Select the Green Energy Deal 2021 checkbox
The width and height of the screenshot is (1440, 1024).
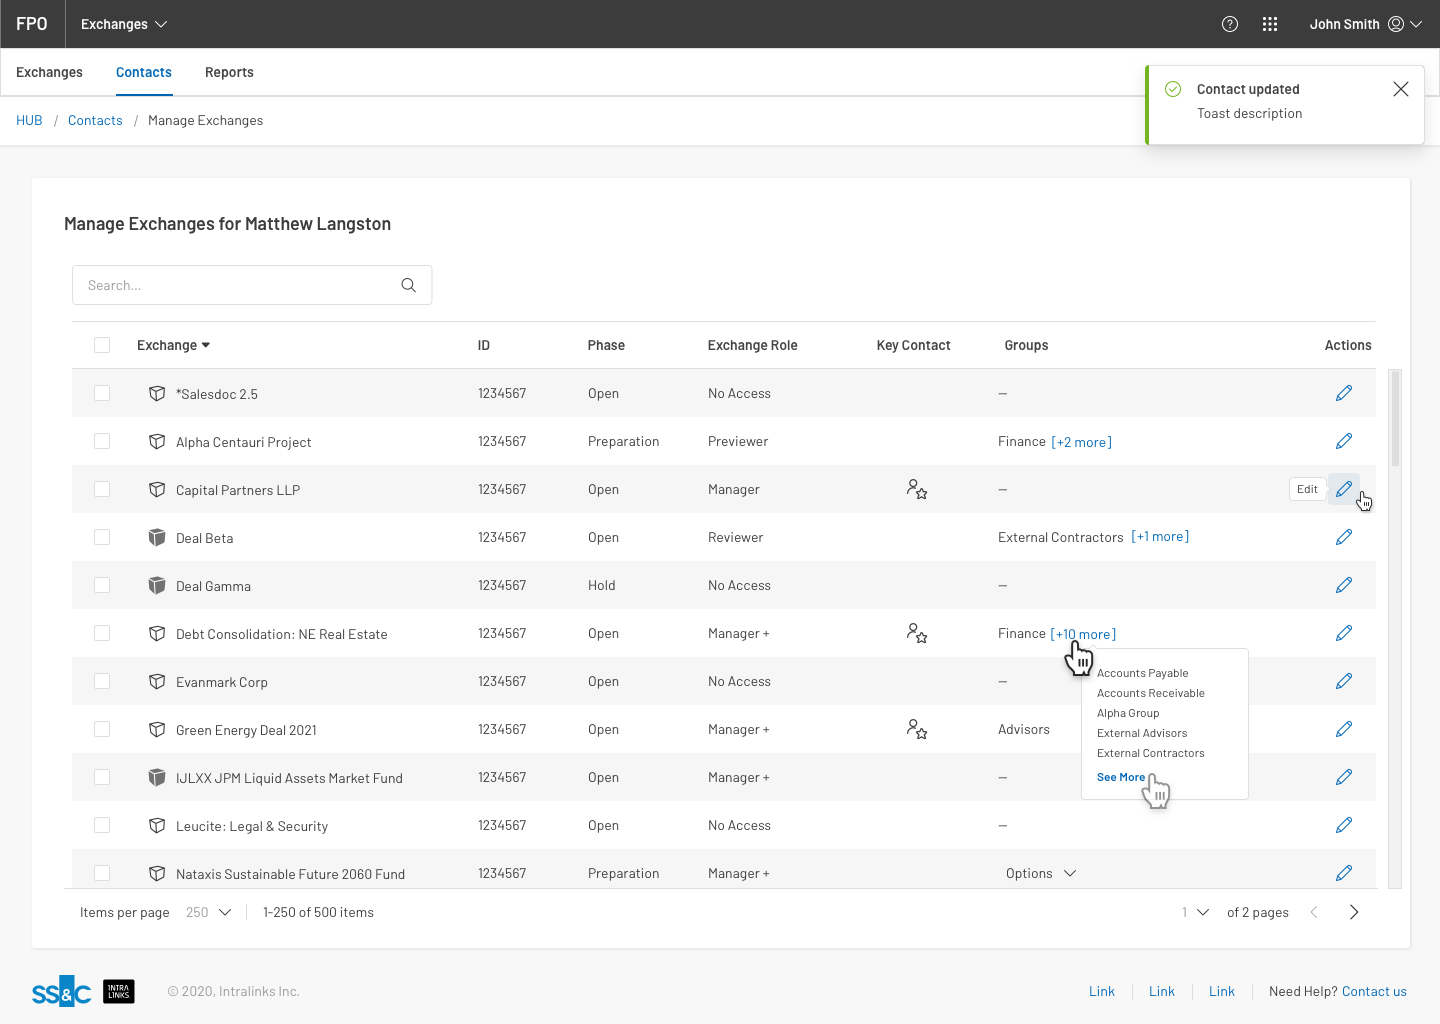[x=102, y=729]
